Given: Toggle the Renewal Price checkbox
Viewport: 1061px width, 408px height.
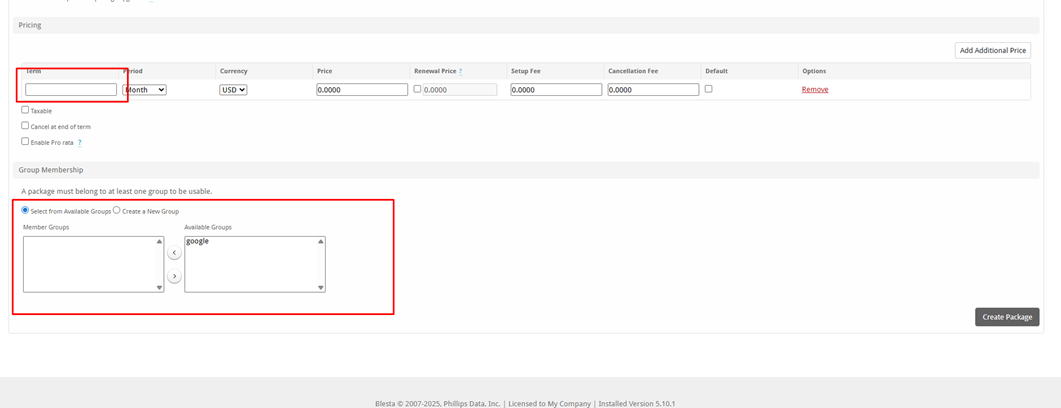Looking at the screenshot, I should tap(417, 89).
